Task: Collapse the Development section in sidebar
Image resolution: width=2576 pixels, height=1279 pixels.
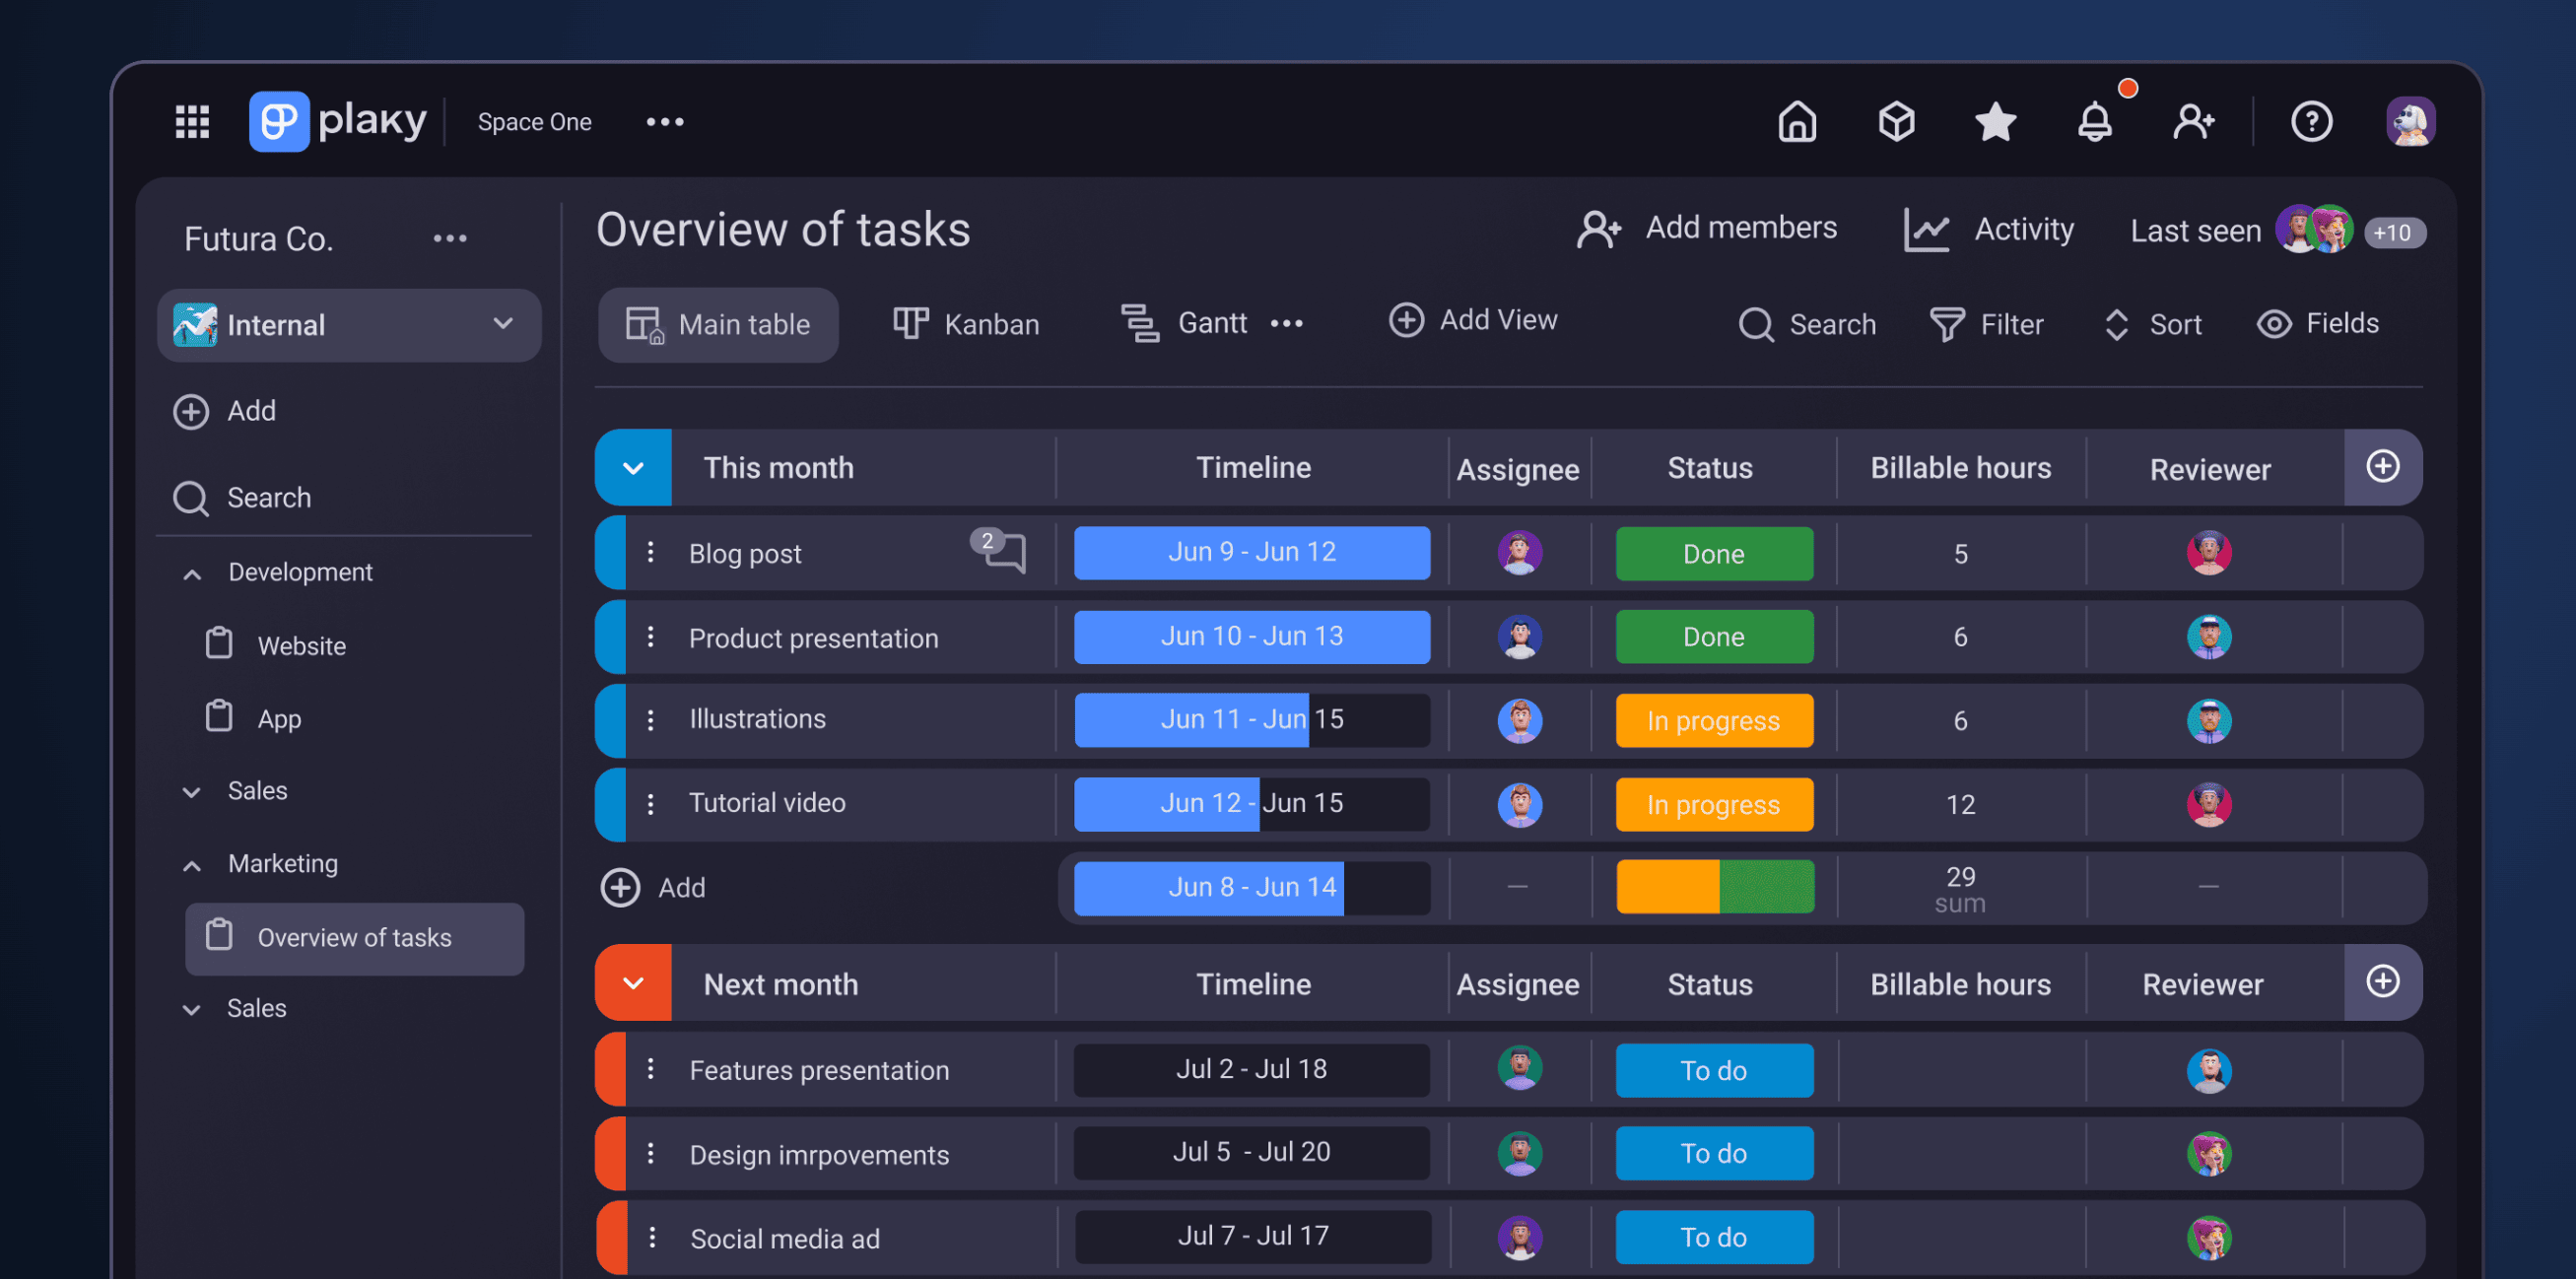Action: tap(192, 572)
